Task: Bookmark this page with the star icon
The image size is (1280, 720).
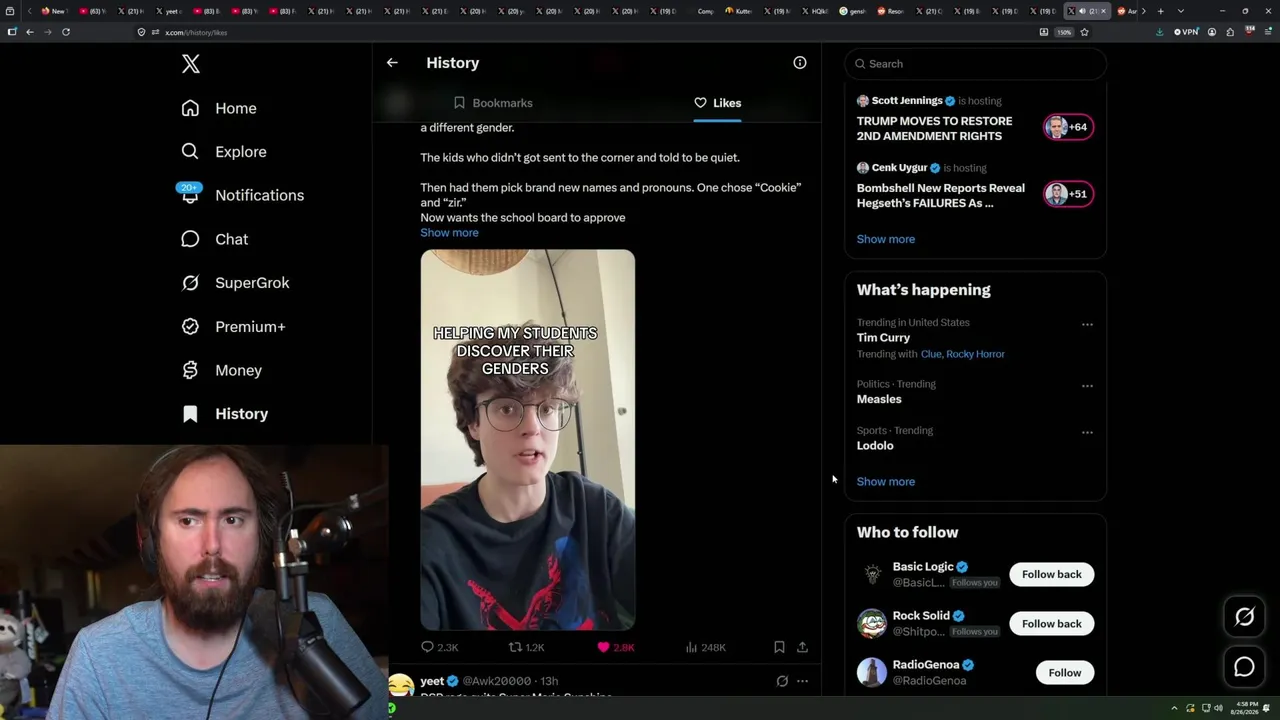Action: [x=1084, y=32]
